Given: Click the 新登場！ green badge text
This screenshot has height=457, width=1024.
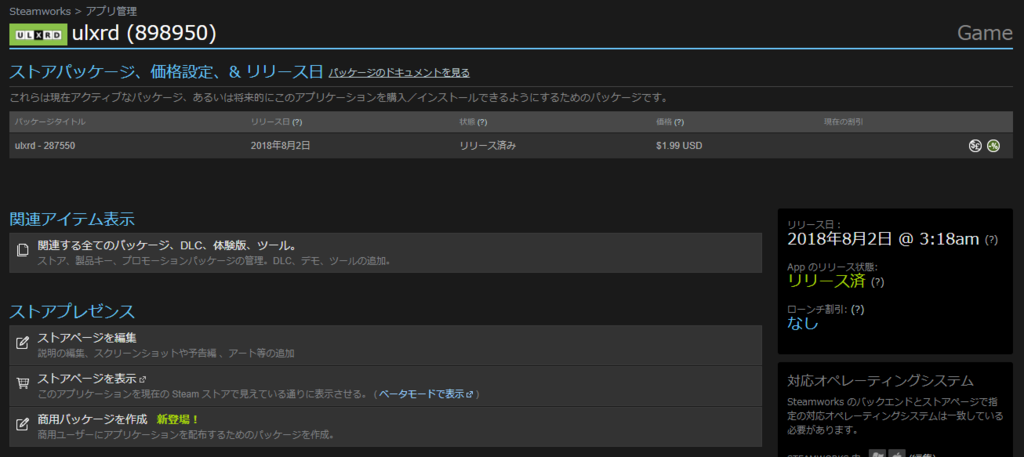Looking at the screenshot, I should (178, 418).
